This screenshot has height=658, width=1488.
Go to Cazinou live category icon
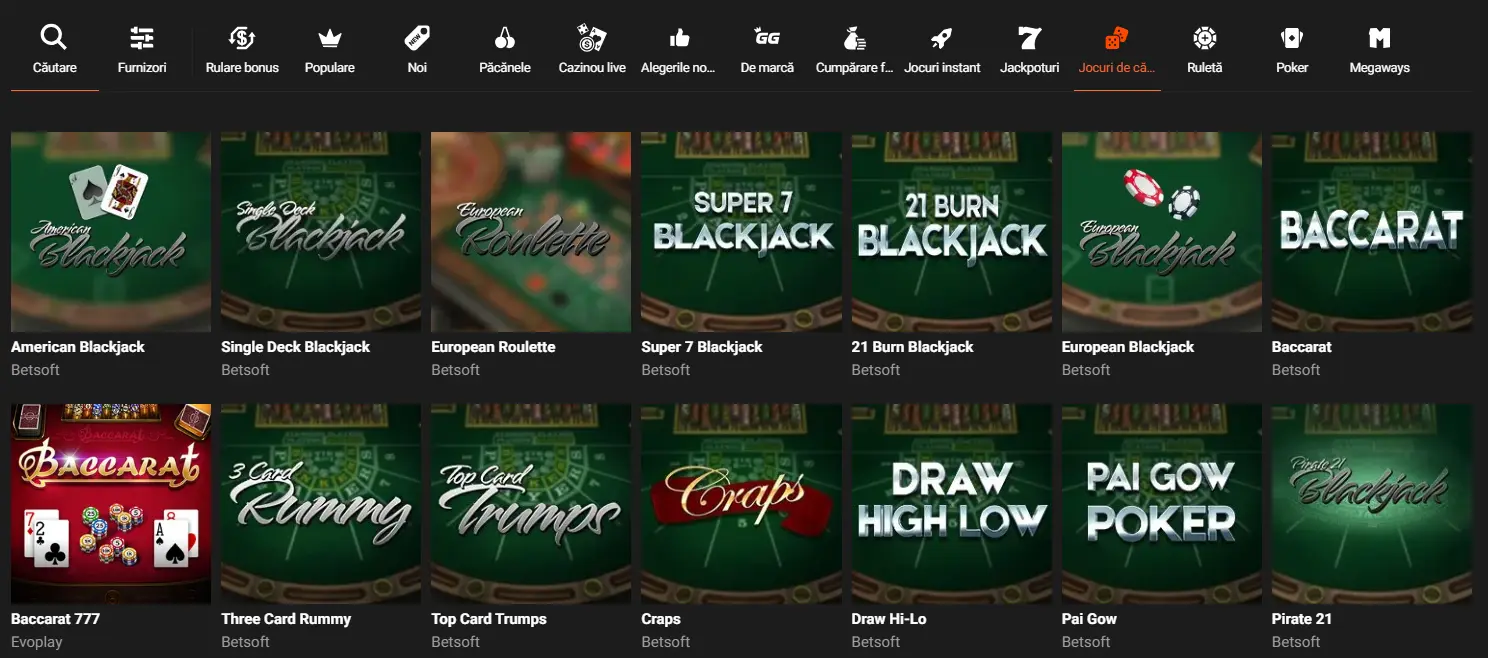[x=592, y=38]
